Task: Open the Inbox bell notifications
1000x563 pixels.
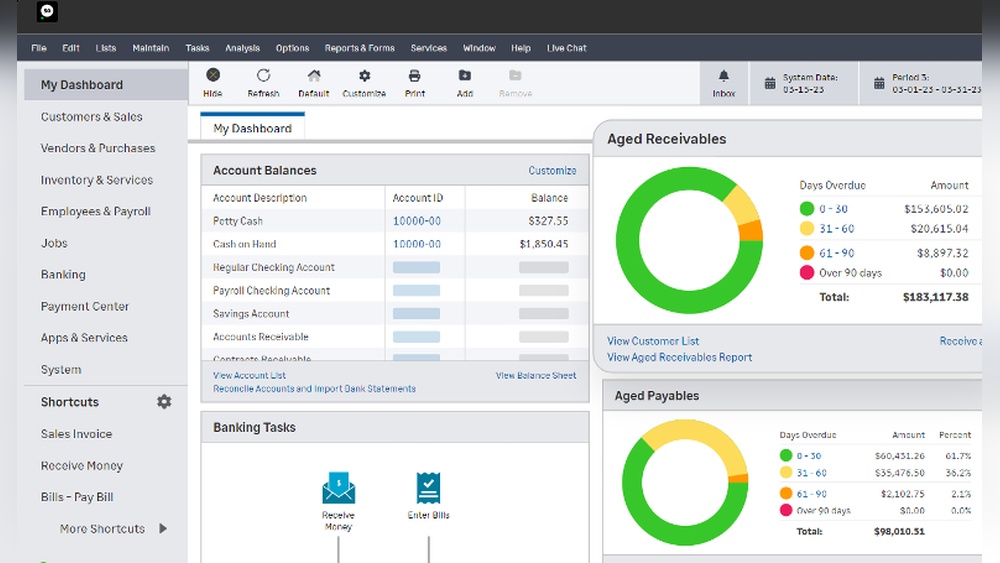Action: tap(723, 76)
